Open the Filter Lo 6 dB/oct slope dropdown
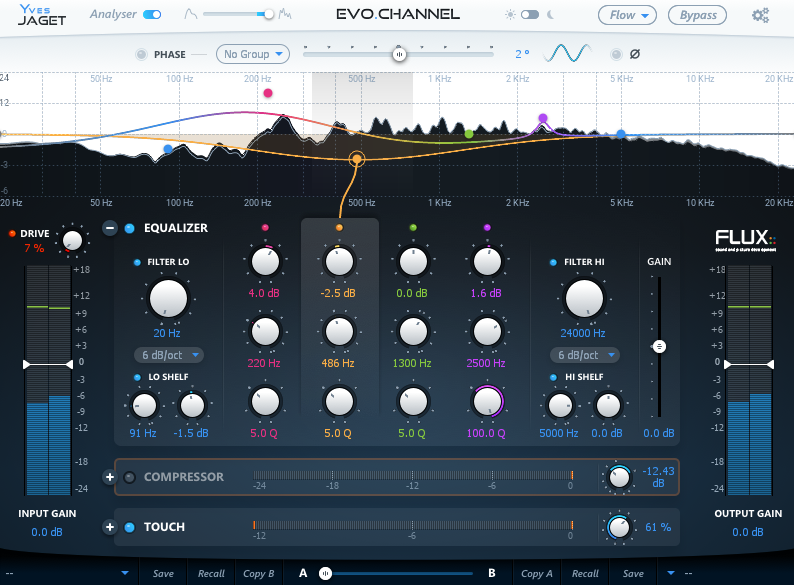 click(x=169, y=355)
